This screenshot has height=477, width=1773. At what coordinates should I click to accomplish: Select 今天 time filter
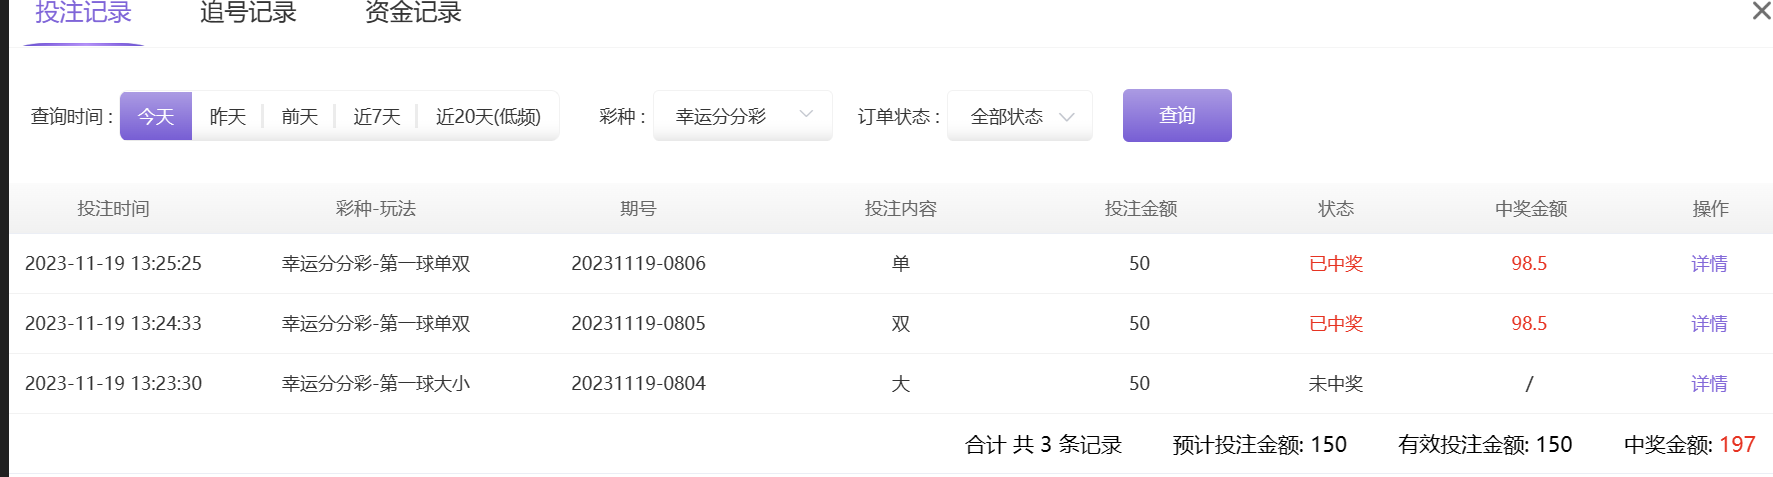click(x=156, y=116)
